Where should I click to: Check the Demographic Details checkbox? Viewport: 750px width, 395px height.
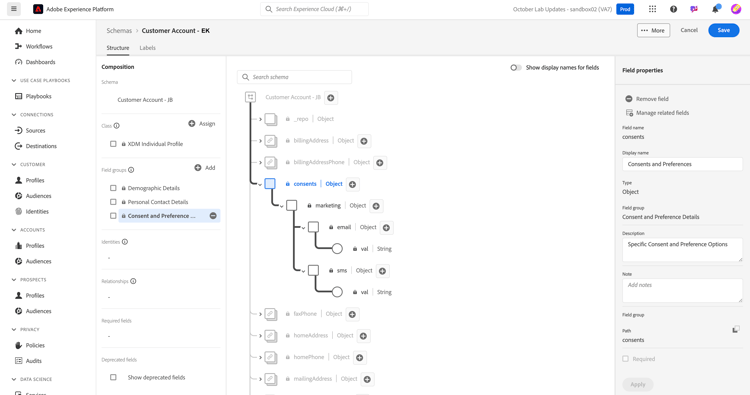coord(113,188)
